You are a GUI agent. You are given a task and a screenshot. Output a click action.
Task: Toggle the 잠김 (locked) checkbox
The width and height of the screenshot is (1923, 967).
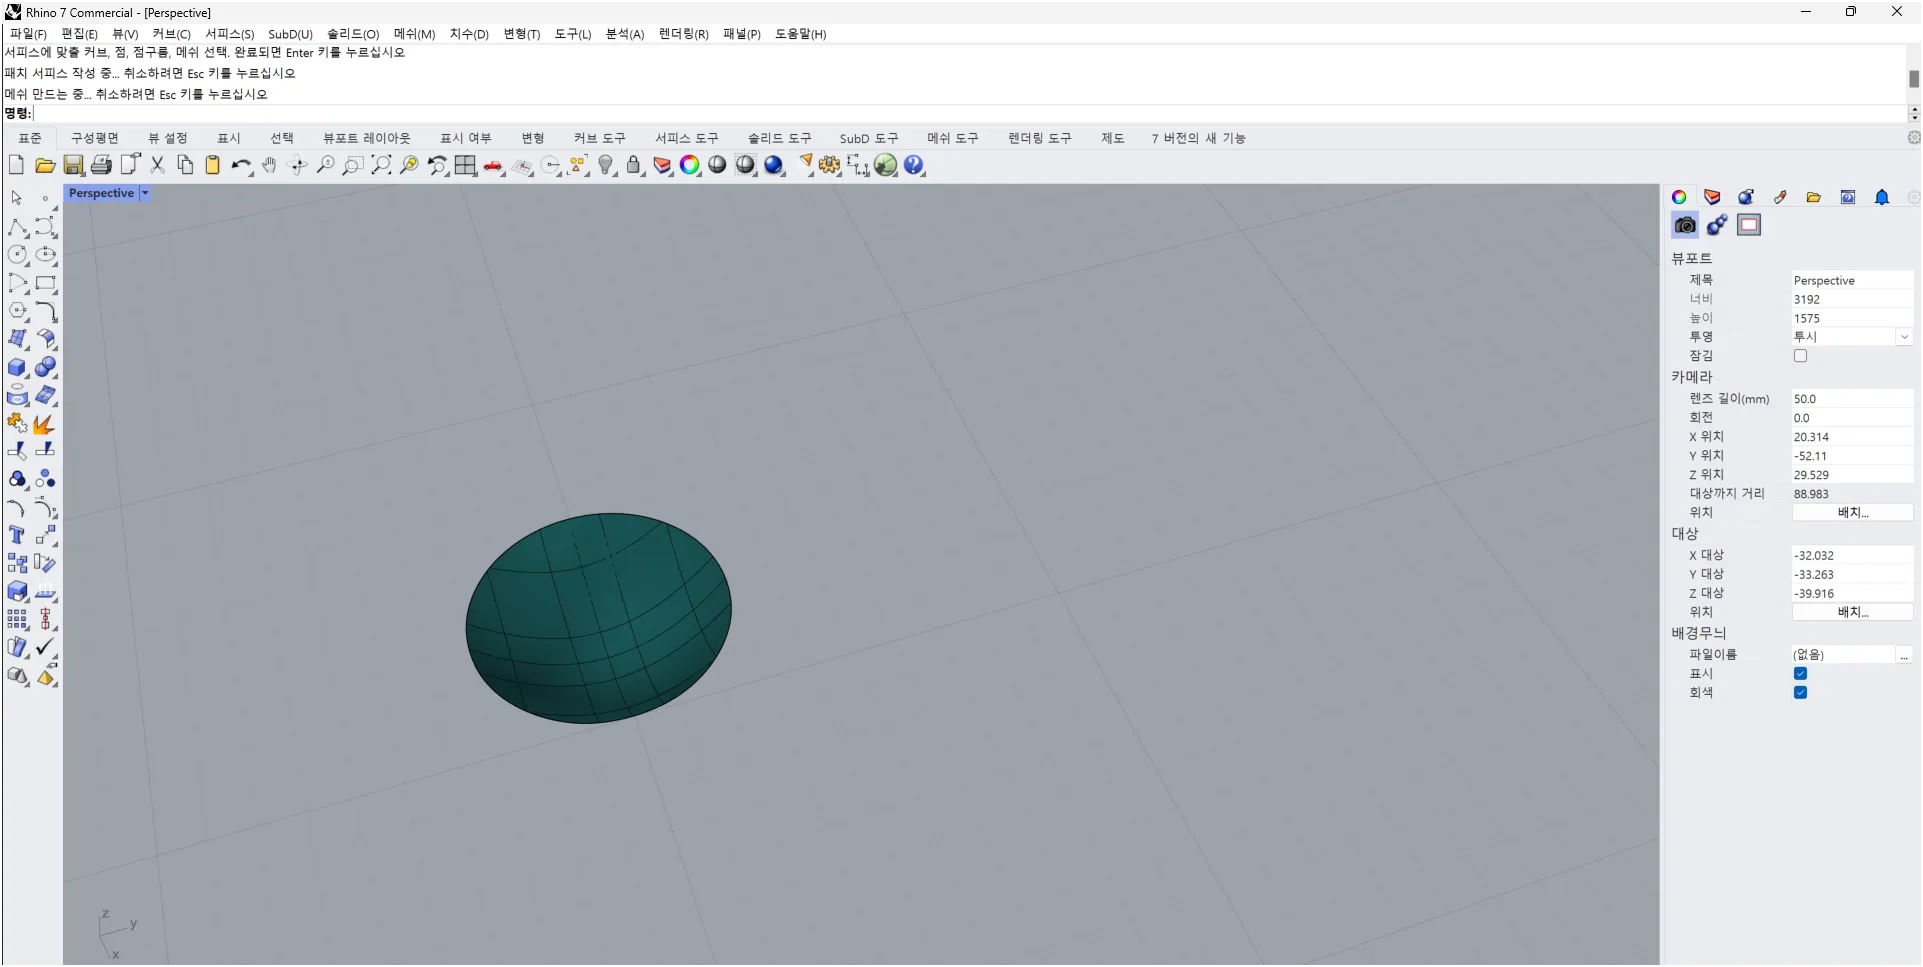(x=1800, y=356)
